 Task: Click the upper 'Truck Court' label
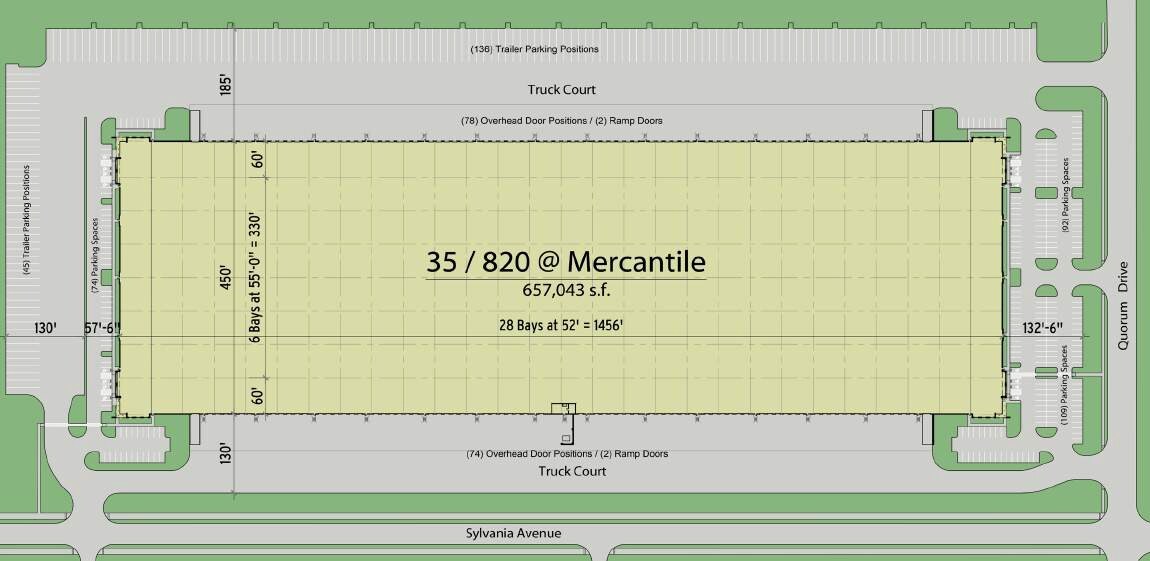point(562,89)
